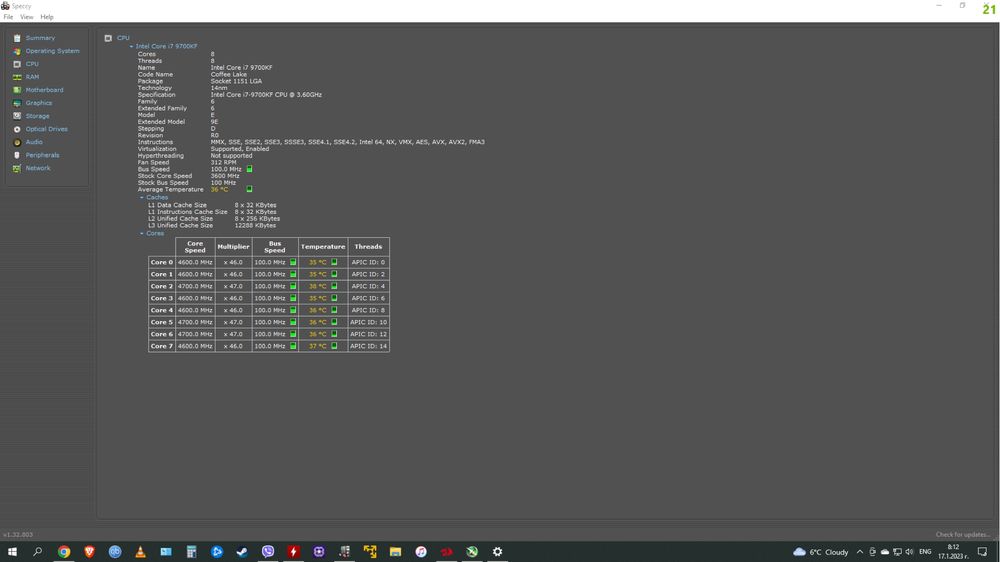Screen dimensions: 1000x562
Task: Open the notification center
Action: pos(982,552)
